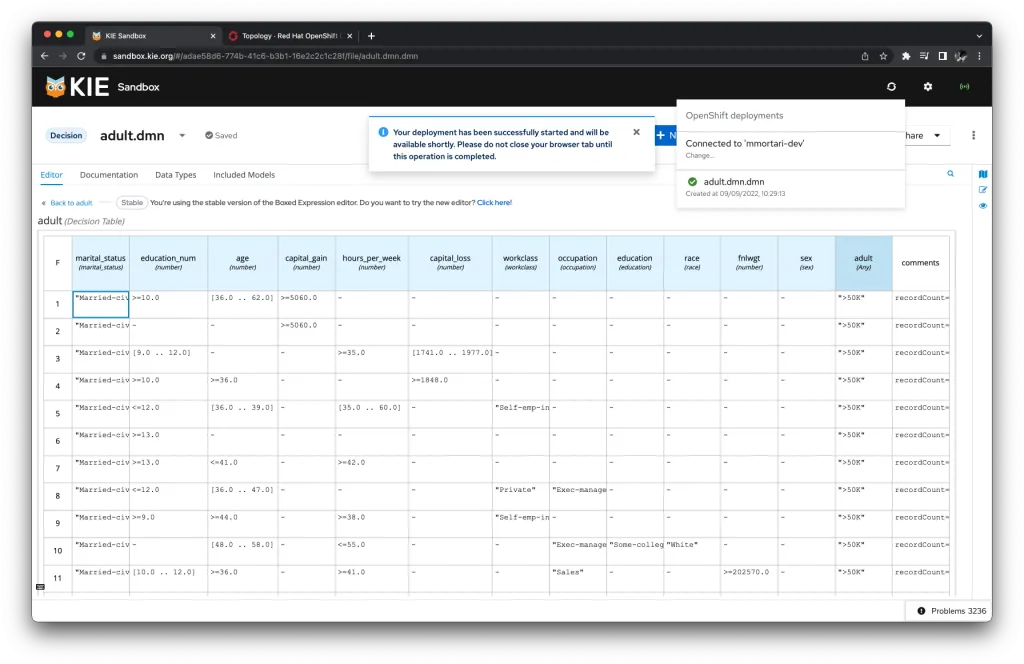Expand the adult.dmn file name dropdown

click(x=182, y=136)
